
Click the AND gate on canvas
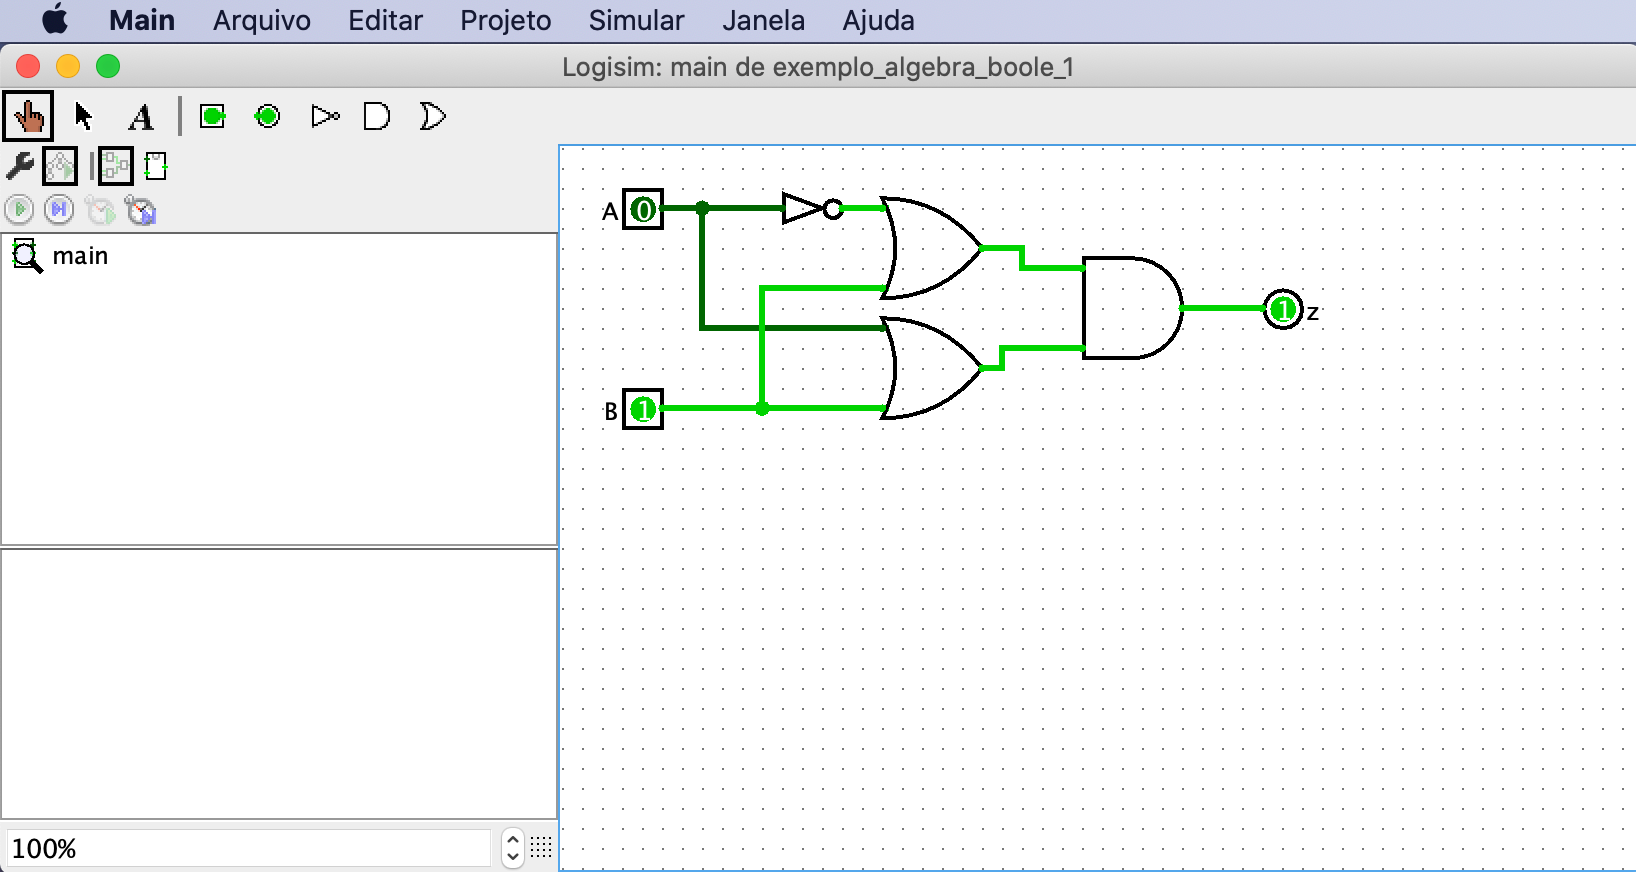[x=1132, y=308]
